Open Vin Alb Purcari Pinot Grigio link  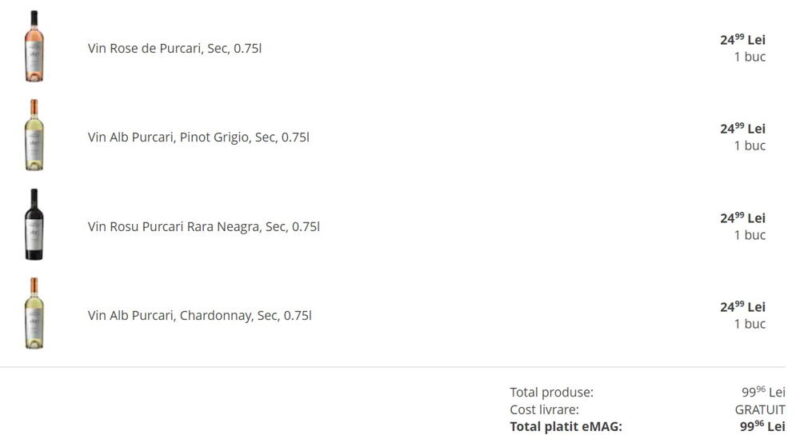[x=198, y=137]
